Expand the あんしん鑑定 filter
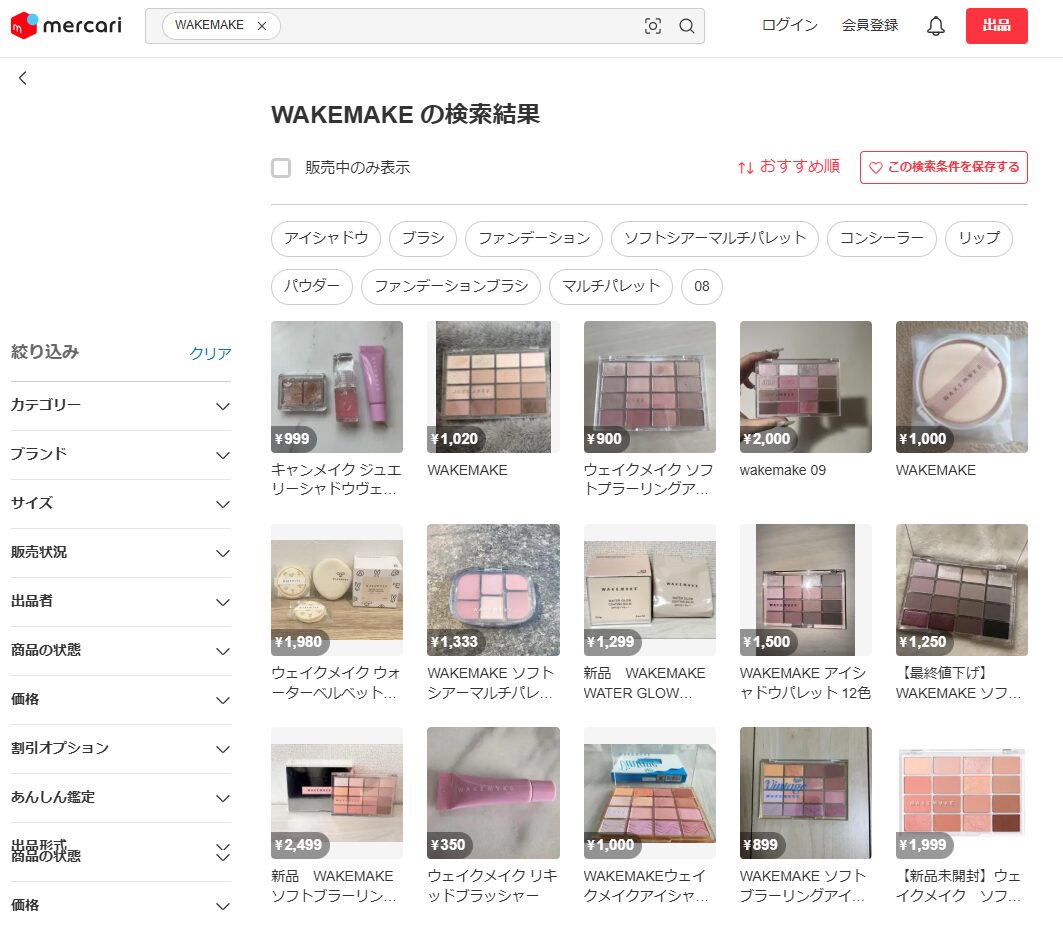Image resolution: width=1063 pixels, height=929 pixels. click(x=121, y=798)
